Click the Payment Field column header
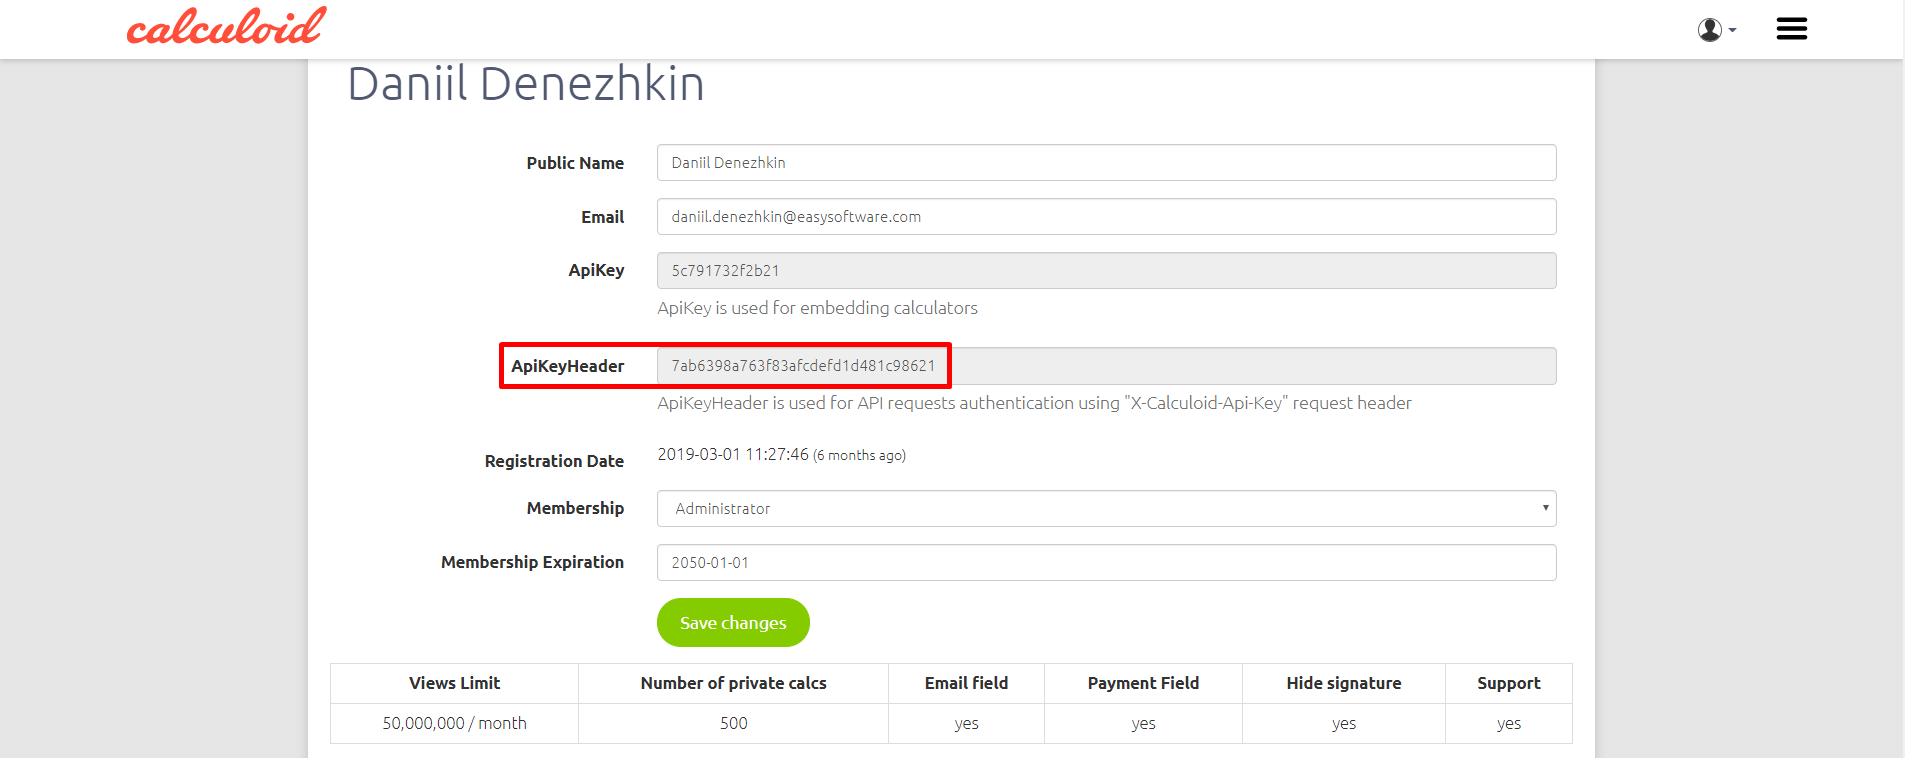The image size is (1905, 758). [1143, 684]
